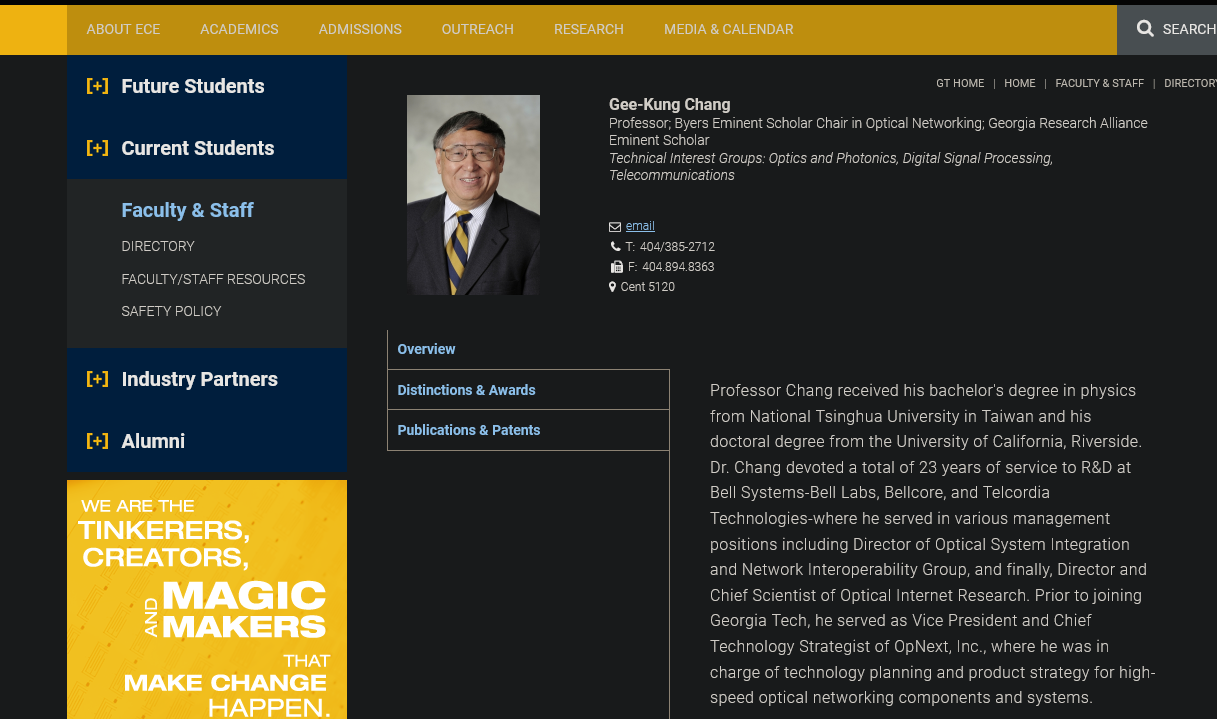
Task: Click the Tinkerers, Creators, Magic Makers banner
Action: click(x=207, y=599)
